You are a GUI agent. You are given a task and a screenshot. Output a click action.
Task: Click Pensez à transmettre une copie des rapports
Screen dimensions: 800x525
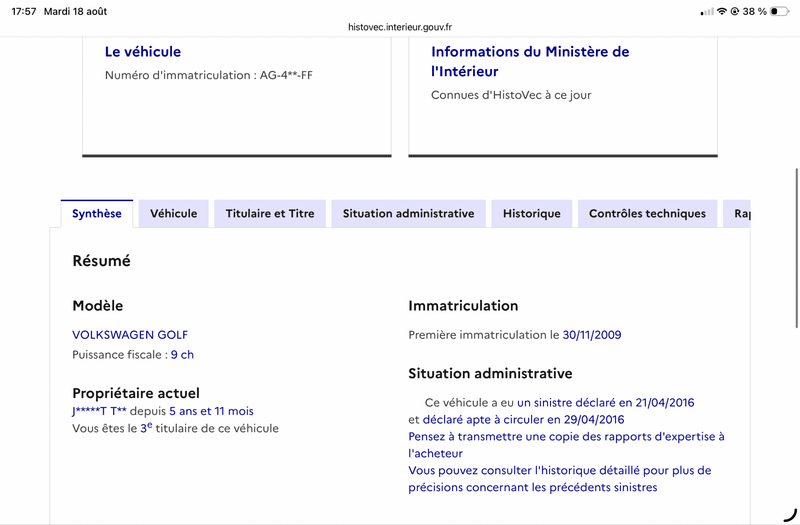(566, 445)
